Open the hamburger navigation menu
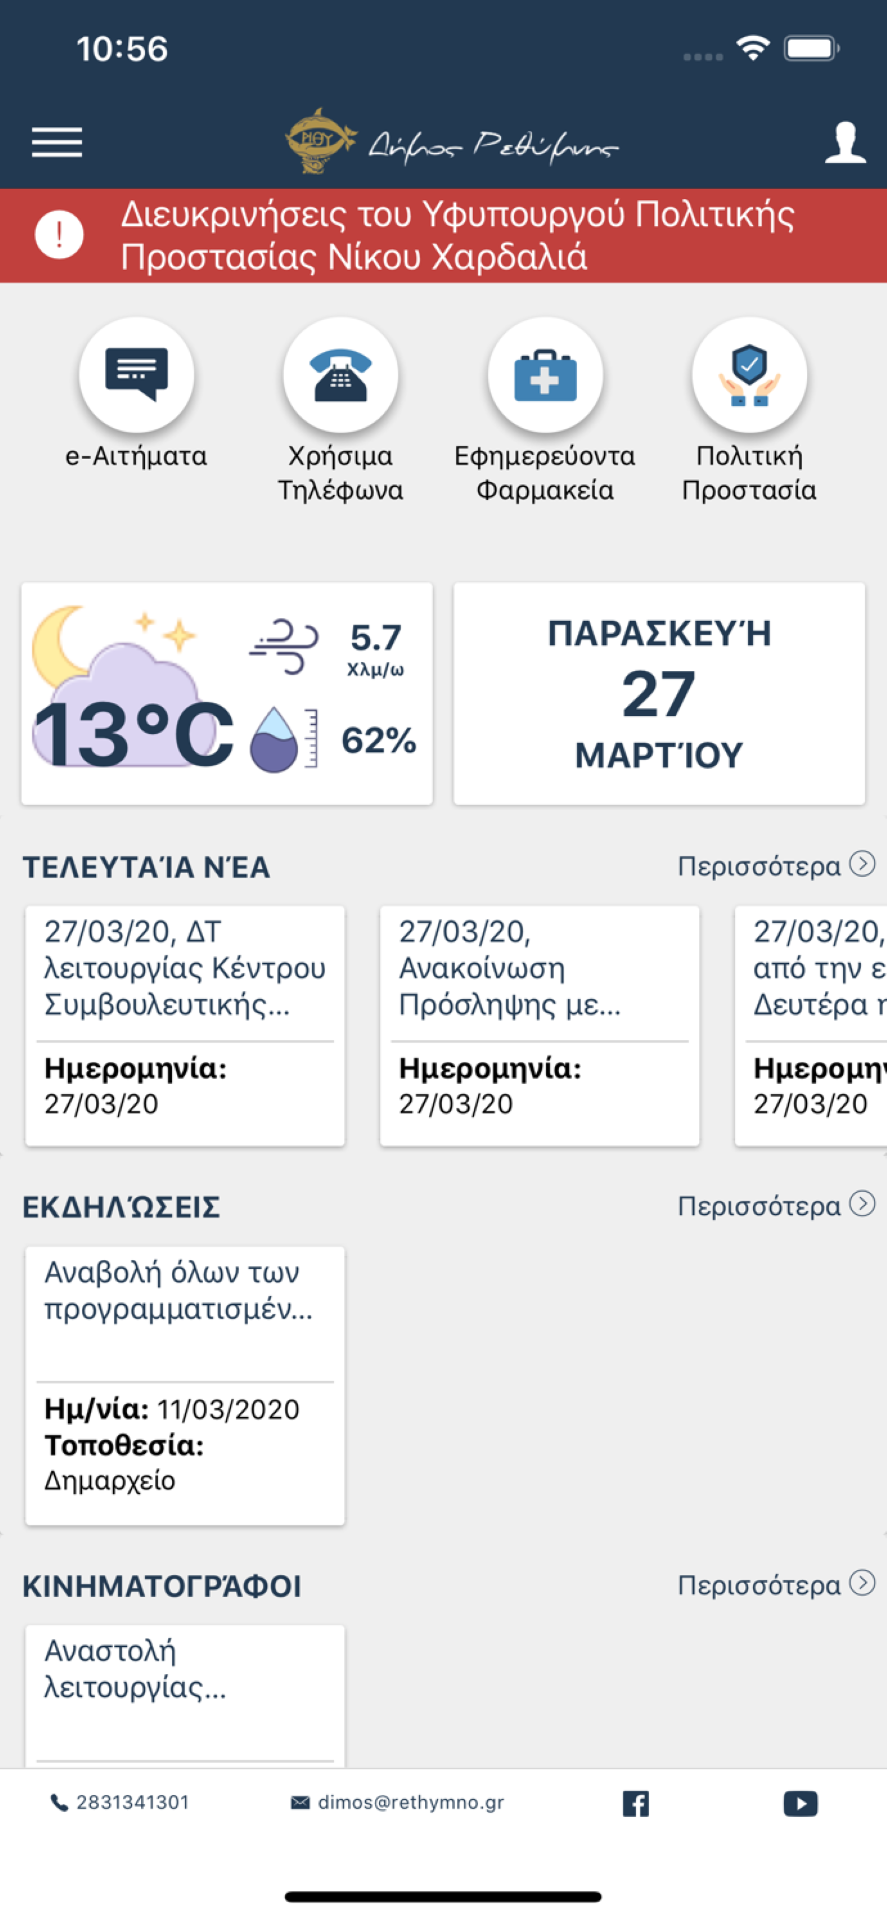The height and width of the screenshot is (1920, 887). 57,143
